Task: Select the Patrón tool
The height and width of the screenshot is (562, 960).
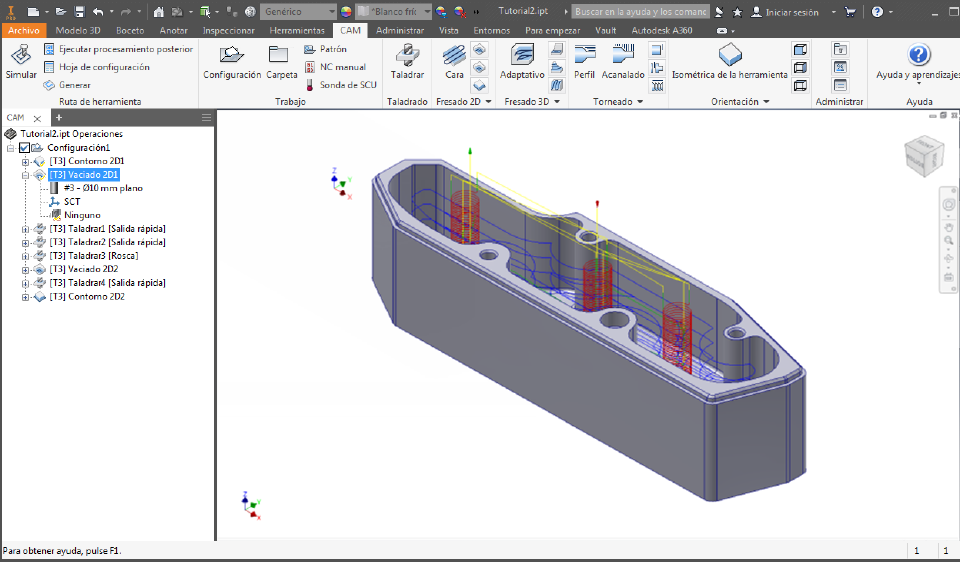Action: (x=325, y=49)
